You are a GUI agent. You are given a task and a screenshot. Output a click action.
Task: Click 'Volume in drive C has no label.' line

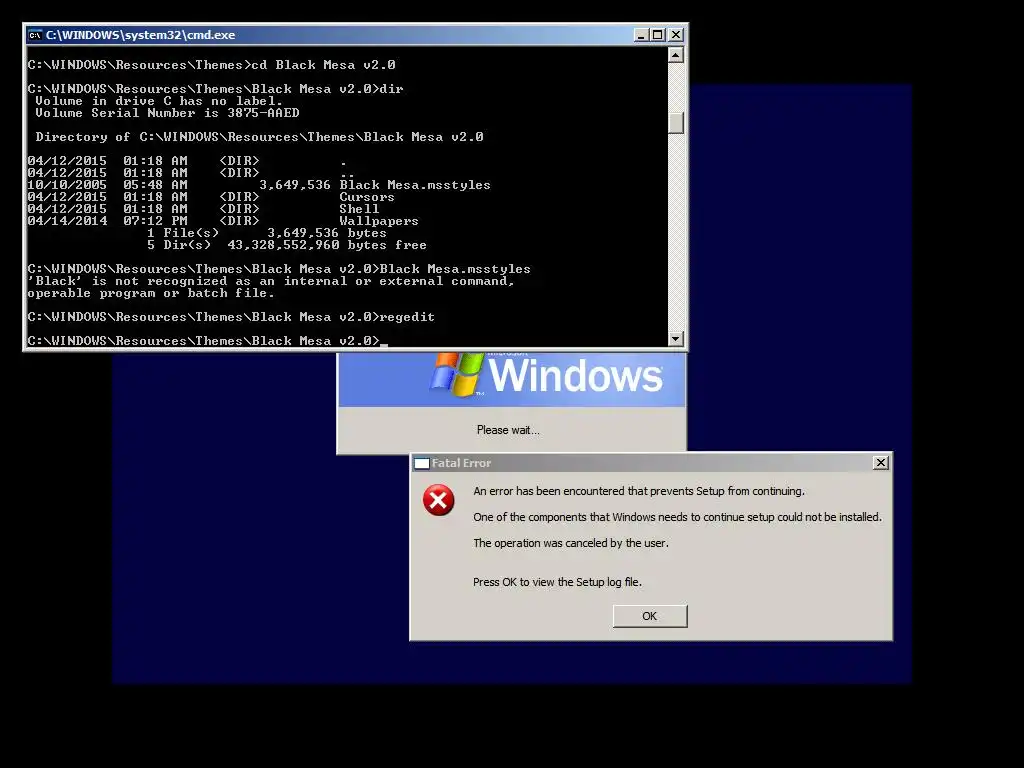pyautogui.click(x=159, y=101)
